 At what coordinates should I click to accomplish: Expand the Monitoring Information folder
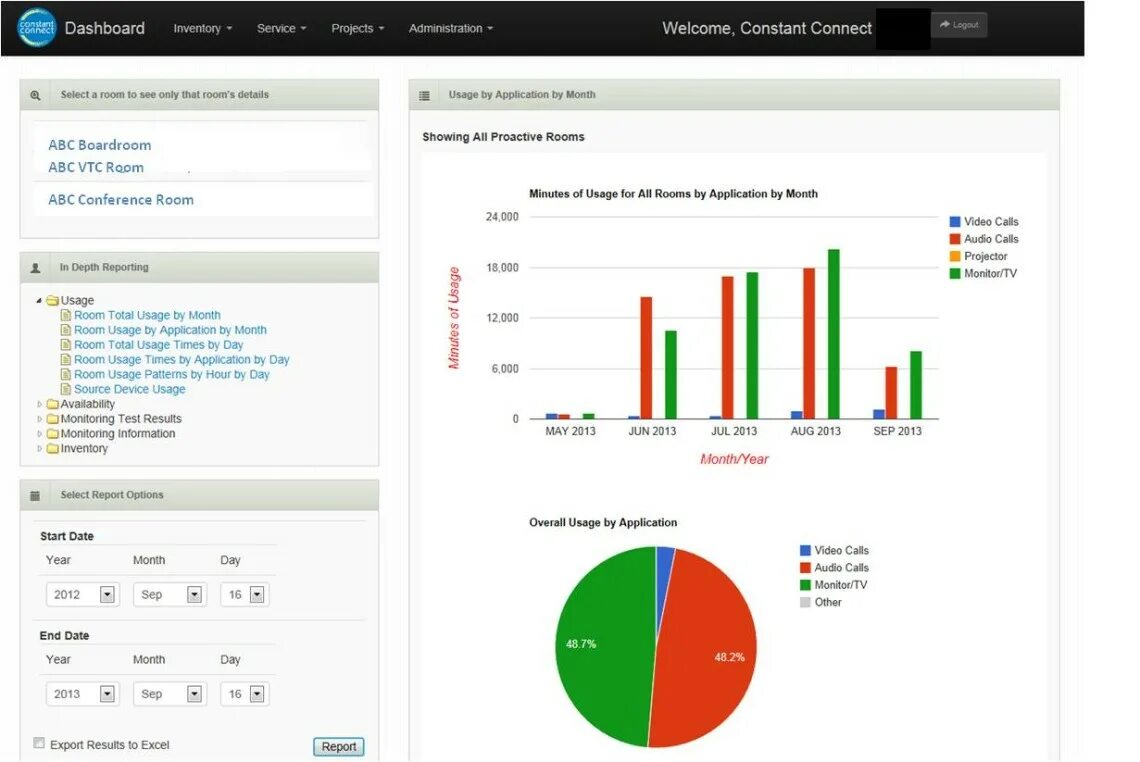click(x=39, y=434)
